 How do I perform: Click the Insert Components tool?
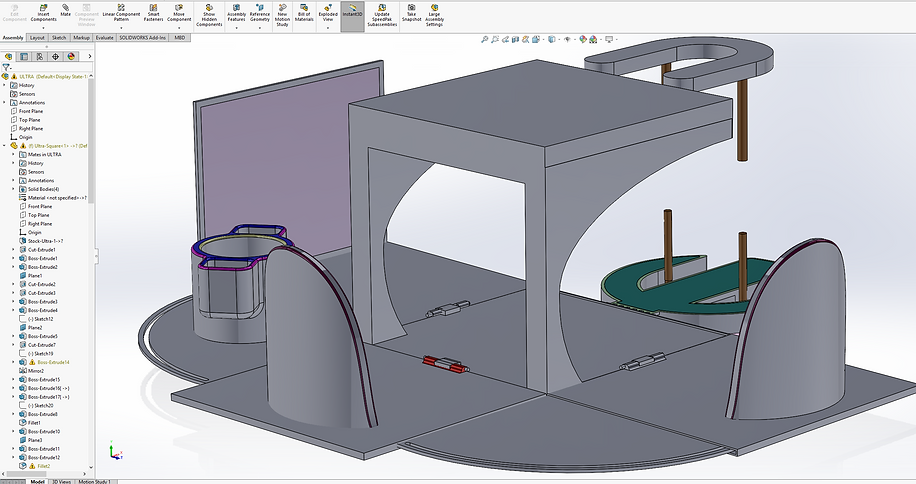[43, 13]
